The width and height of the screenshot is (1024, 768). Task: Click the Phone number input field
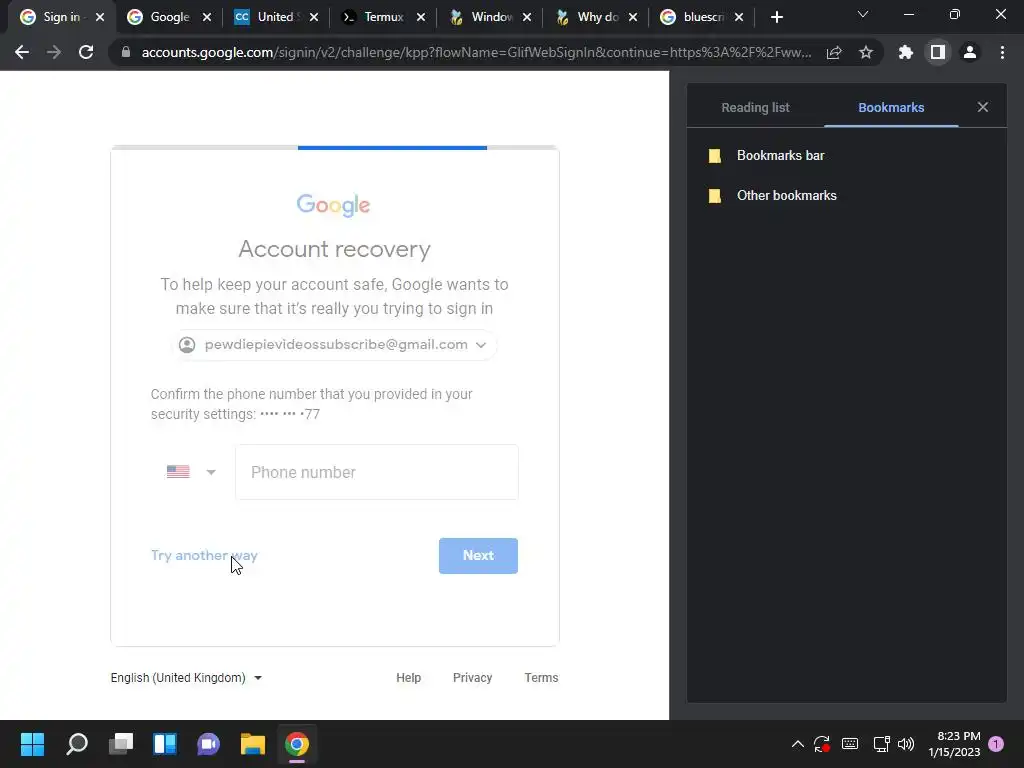click(377, 472)
